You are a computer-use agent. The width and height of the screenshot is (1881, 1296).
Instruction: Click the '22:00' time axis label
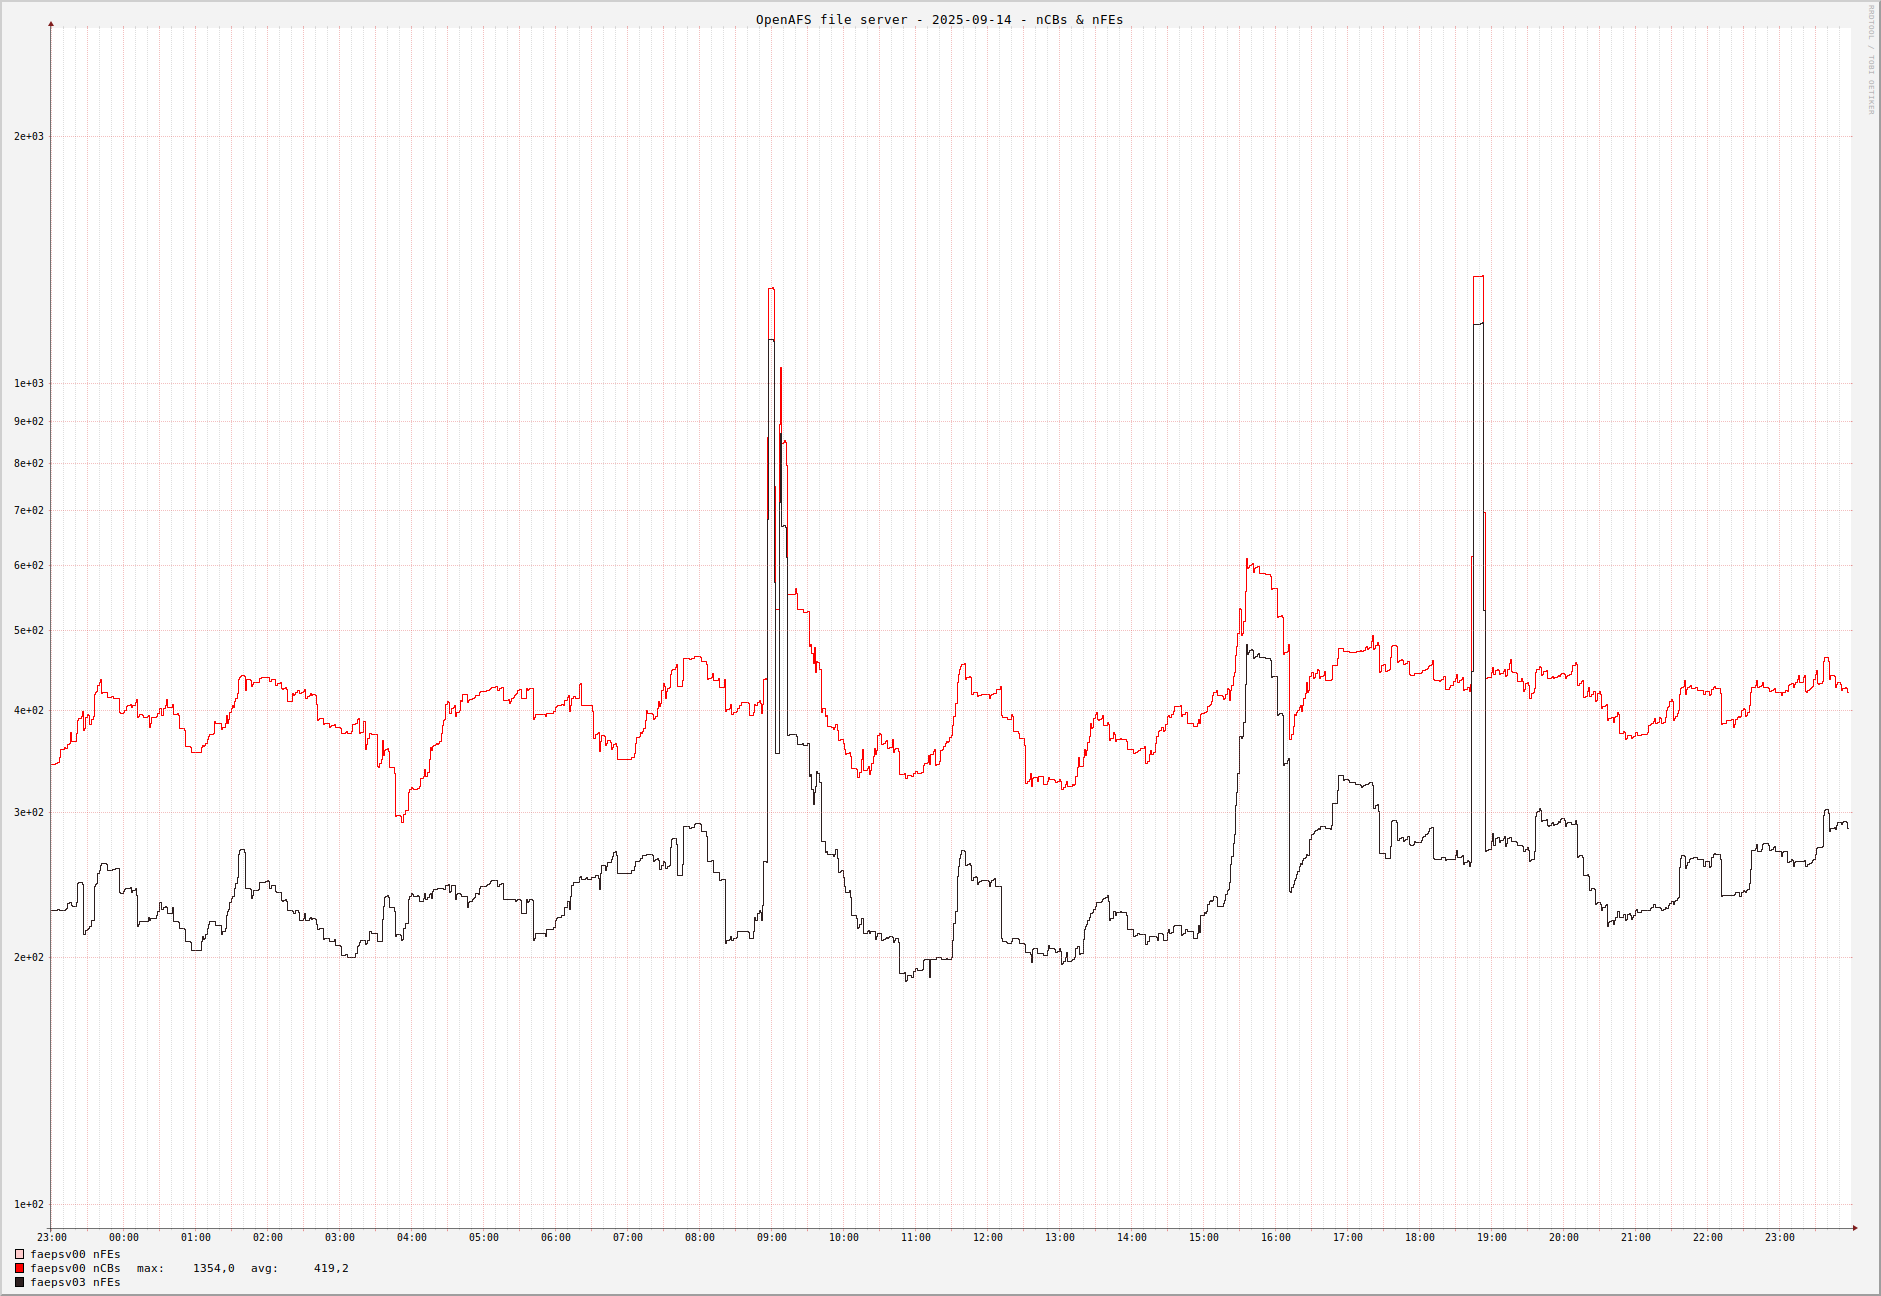click(x=1708, y=1237)
